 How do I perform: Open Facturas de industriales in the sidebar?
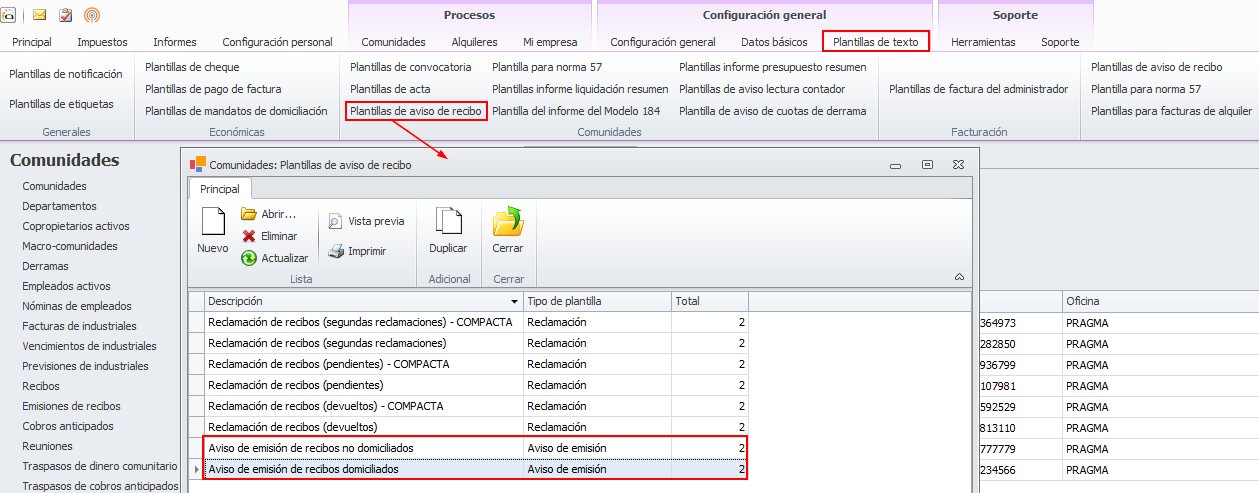(x=79, y=326)
